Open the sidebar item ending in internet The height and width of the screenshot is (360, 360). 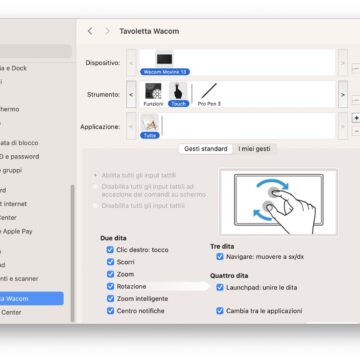tap(13, 204)
